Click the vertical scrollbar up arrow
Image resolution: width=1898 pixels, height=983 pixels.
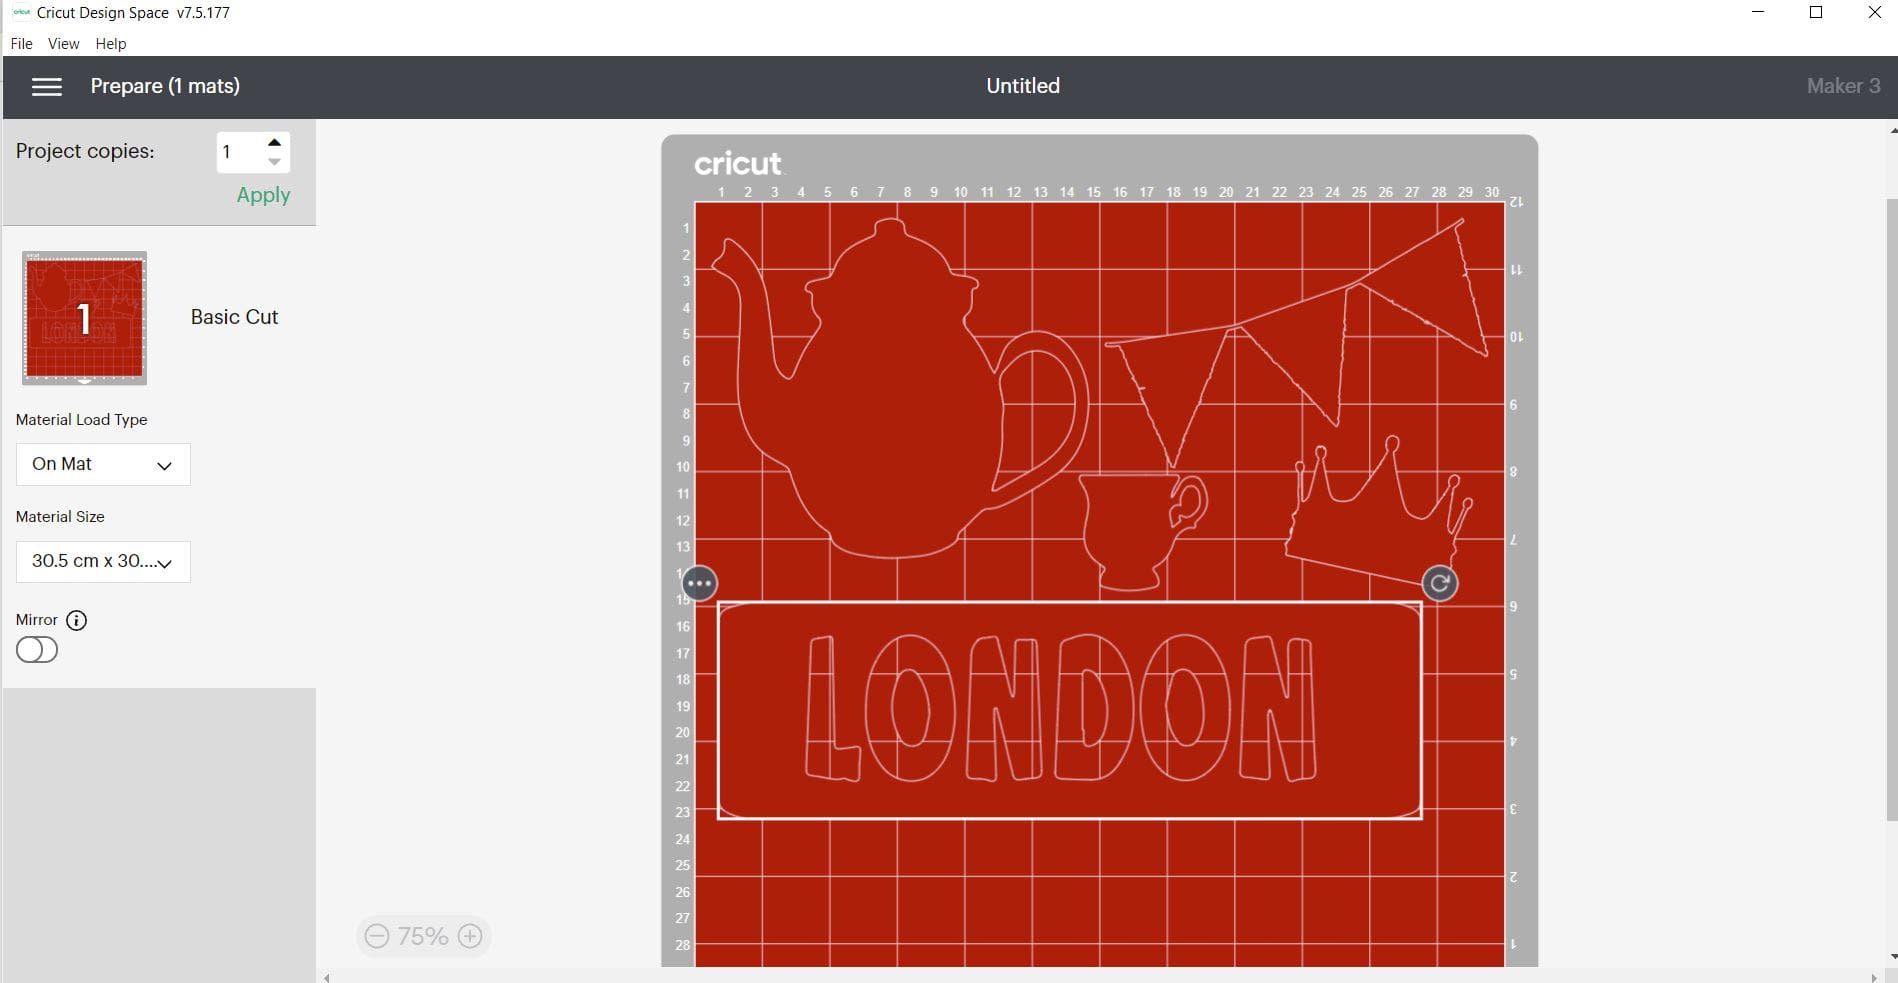1892,130
